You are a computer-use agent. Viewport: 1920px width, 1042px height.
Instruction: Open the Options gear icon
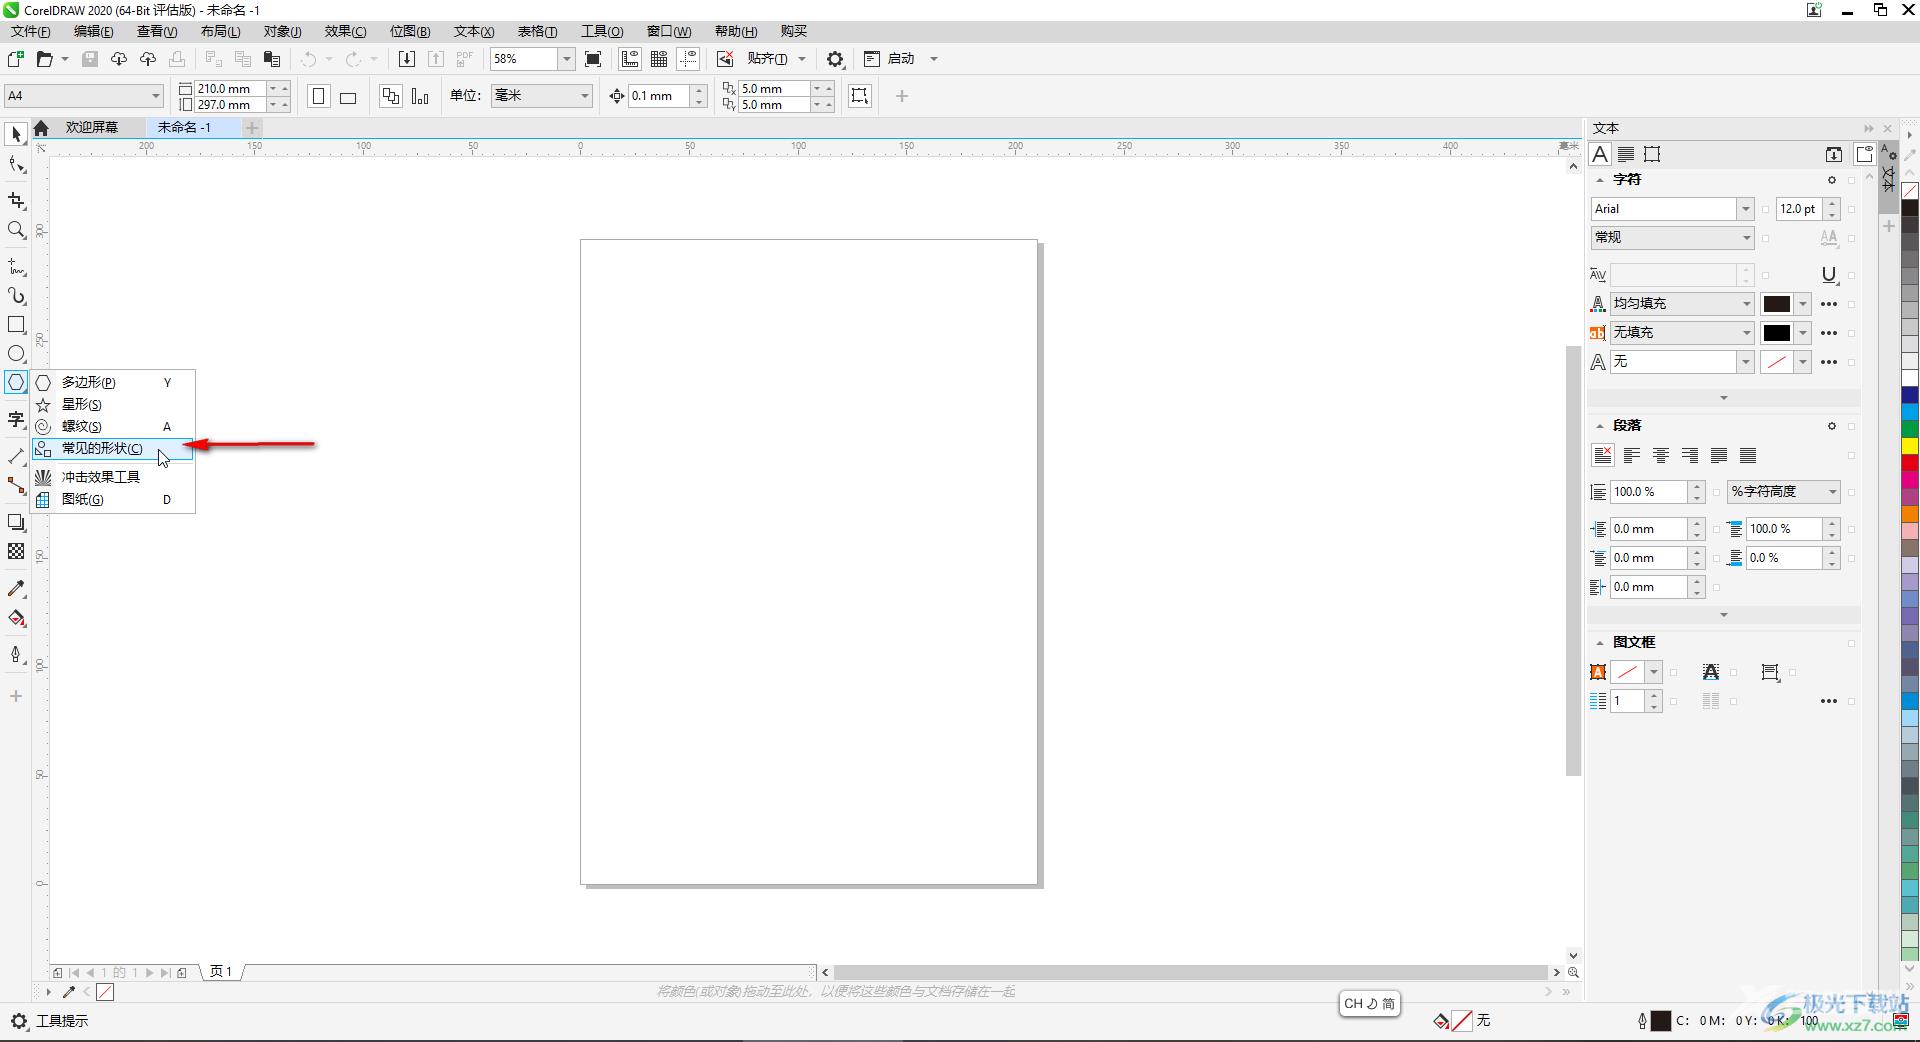pos(836,59)
